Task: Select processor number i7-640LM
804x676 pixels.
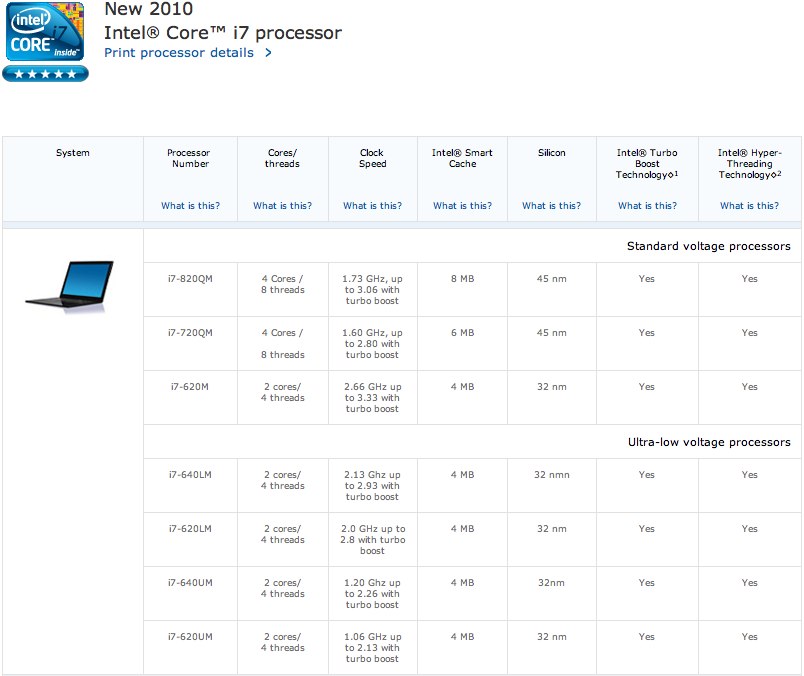Action: 190,475
